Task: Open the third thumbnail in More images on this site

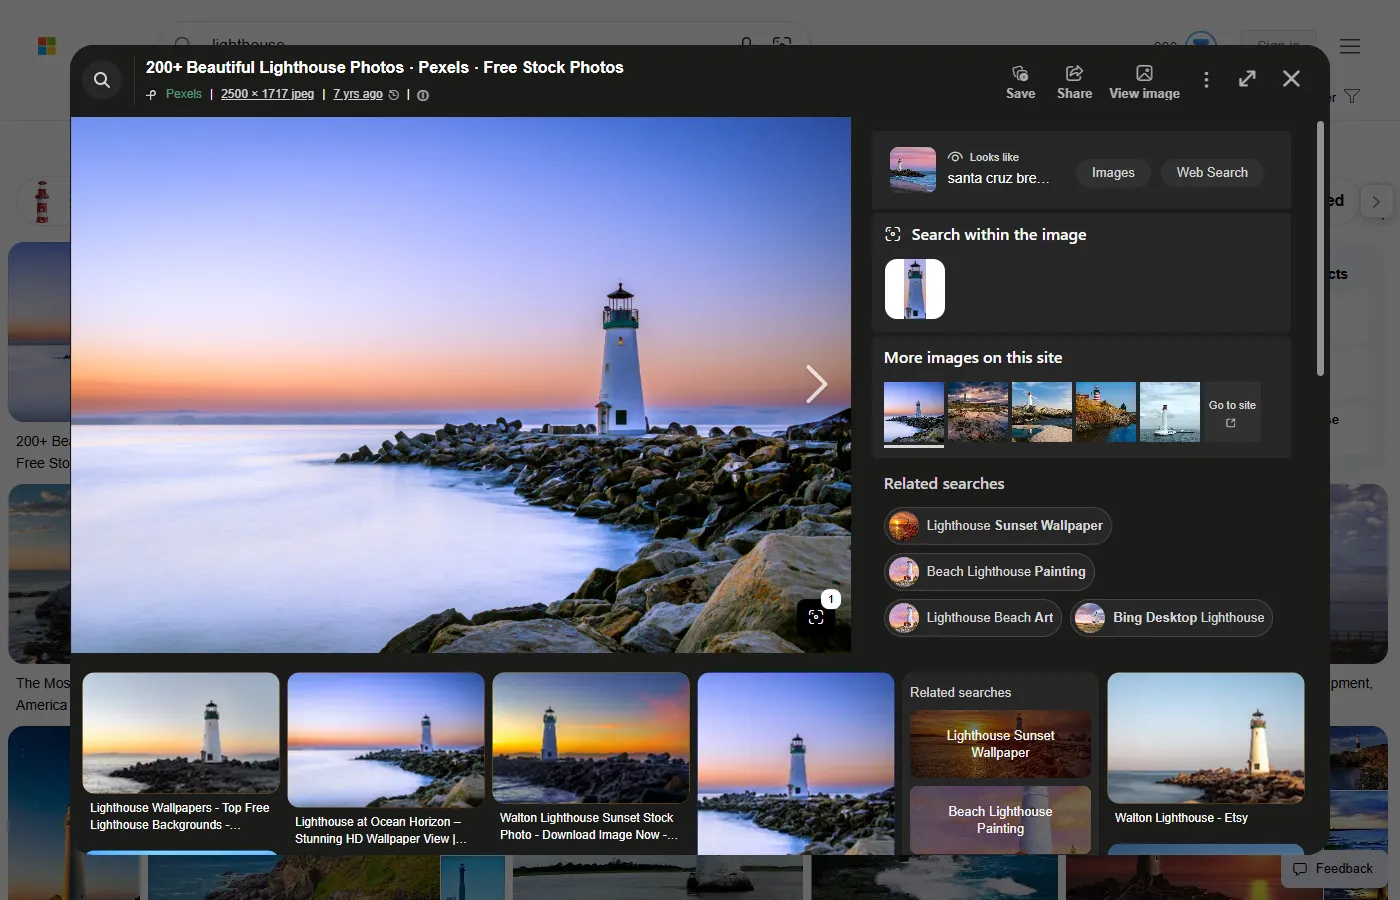Action: 1042,412
